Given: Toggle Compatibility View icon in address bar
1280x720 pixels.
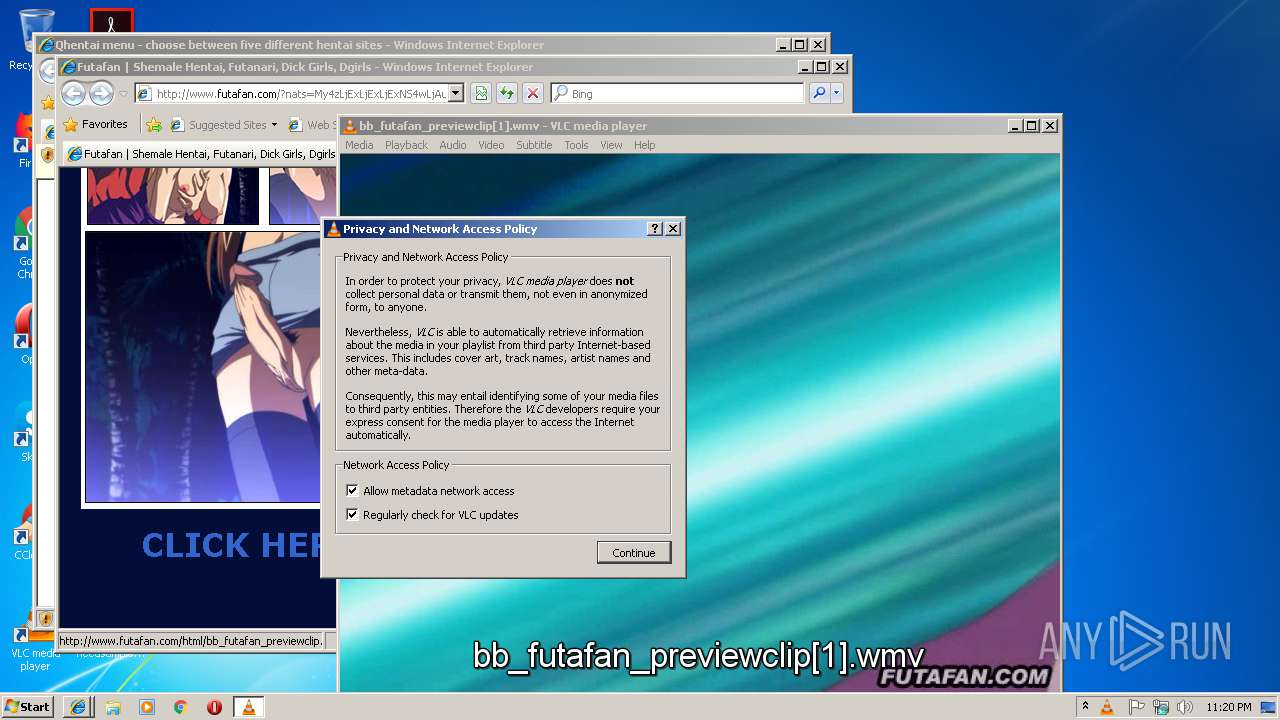Looking at the screenshot, I should [x=481, y=94].
